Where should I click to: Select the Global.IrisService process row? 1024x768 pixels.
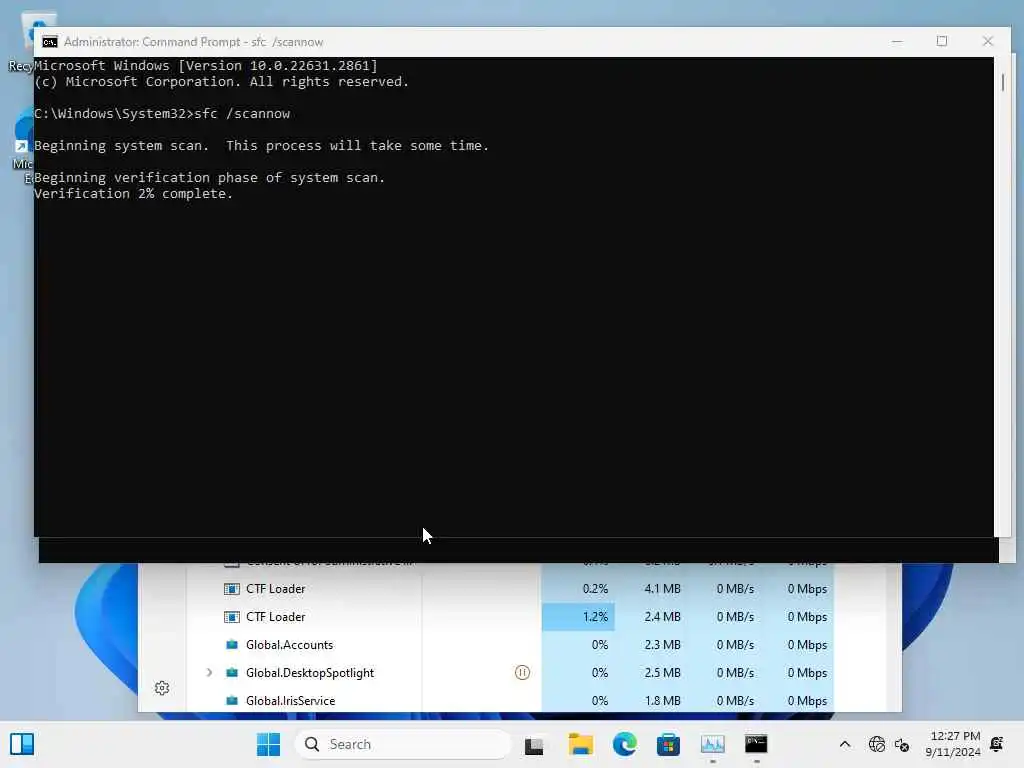coord(510,701)
